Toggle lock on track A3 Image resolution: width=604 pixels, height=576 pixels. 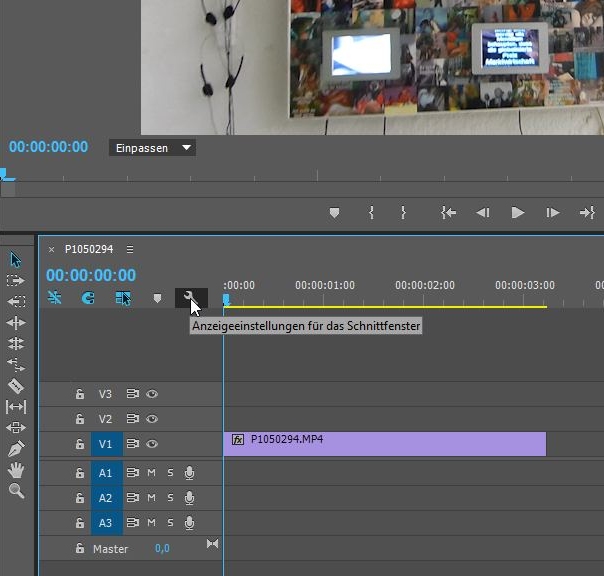(x=80, y=523)
